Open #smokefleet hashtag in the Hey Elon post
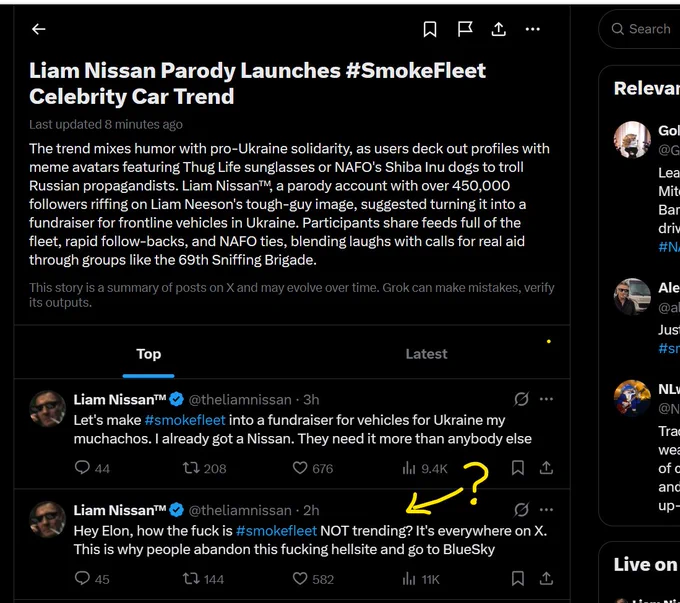This screenshot has width=680, height=603. click(x=276, y=531)
